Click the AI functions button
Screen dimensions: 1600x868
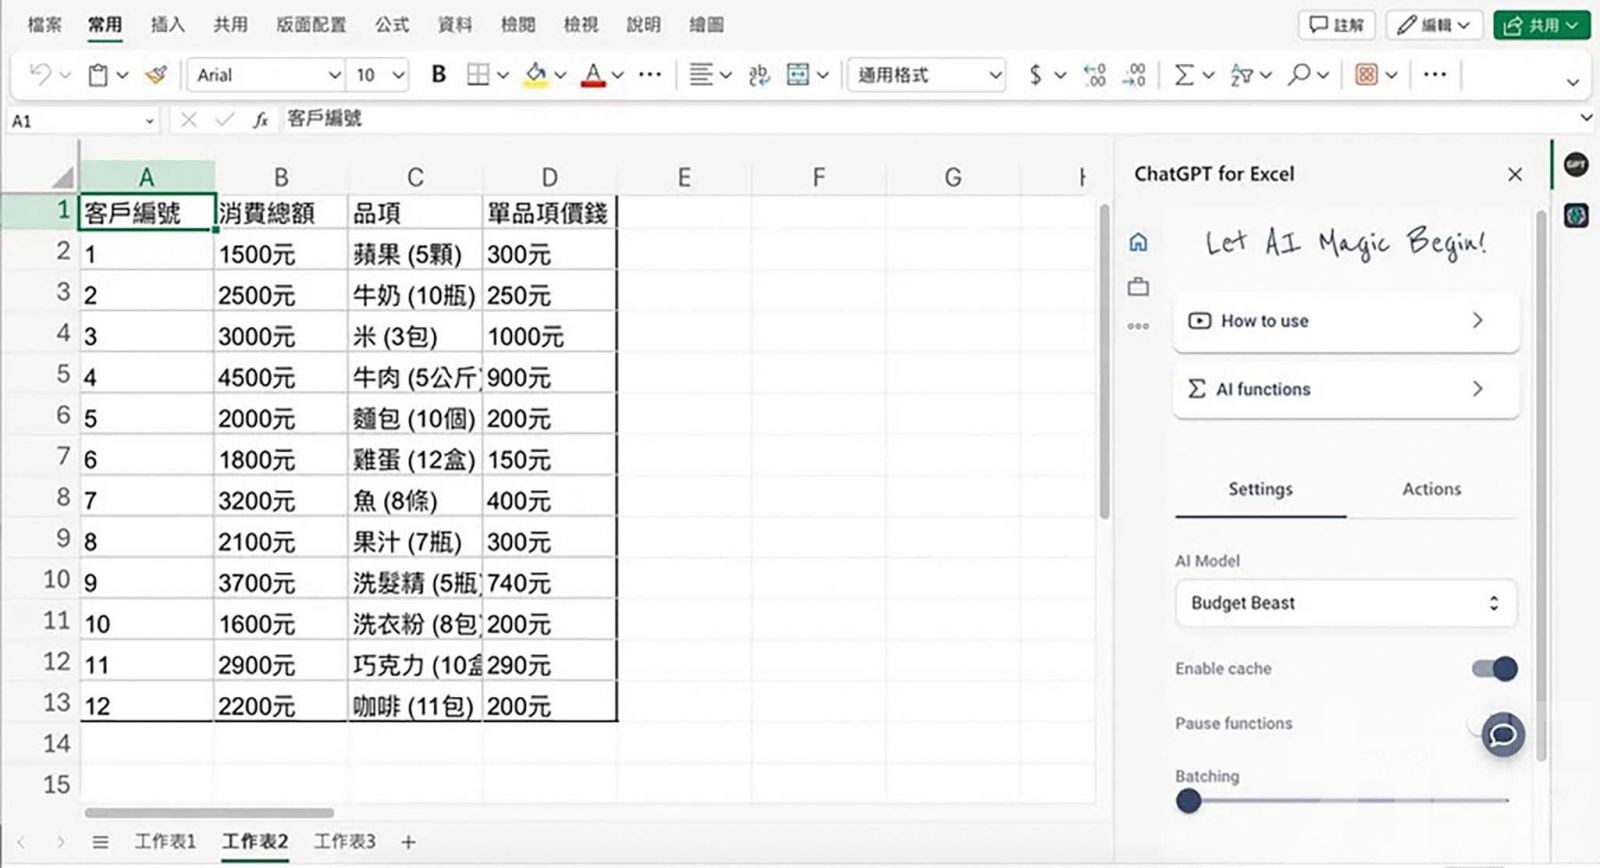tap(1345, 389)
